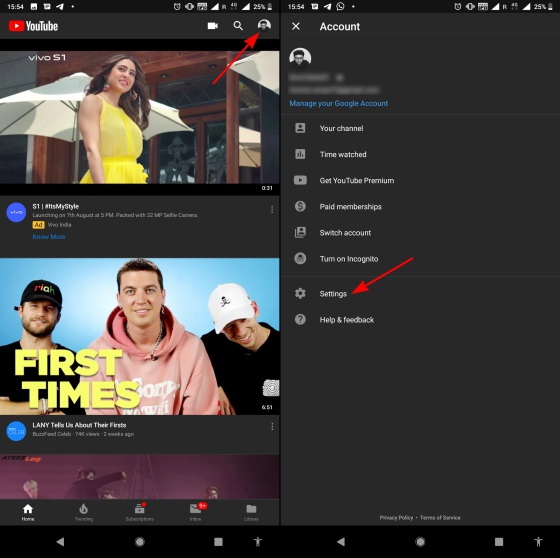This screenshot has height=558, width=560.
Task: Open Time watched stats
Action: (x=420, y=154)
